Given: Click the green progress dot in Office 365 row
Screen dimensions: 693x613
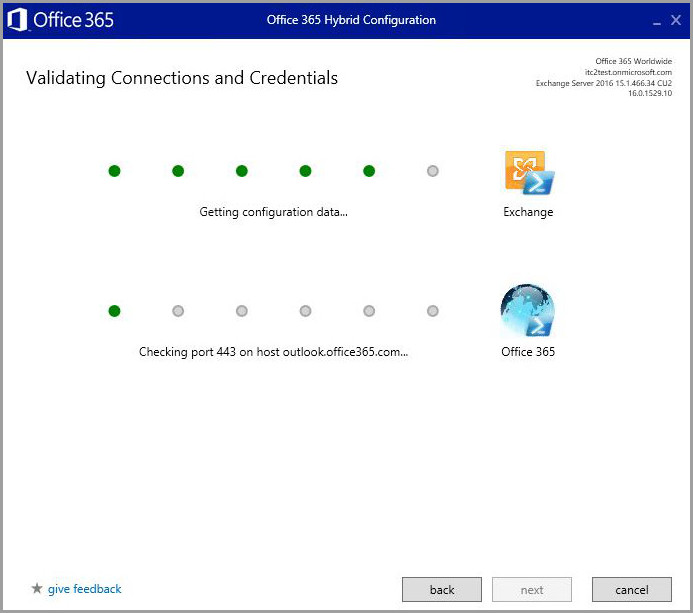Looking at the screenshot, I should (x=114, y=311).
